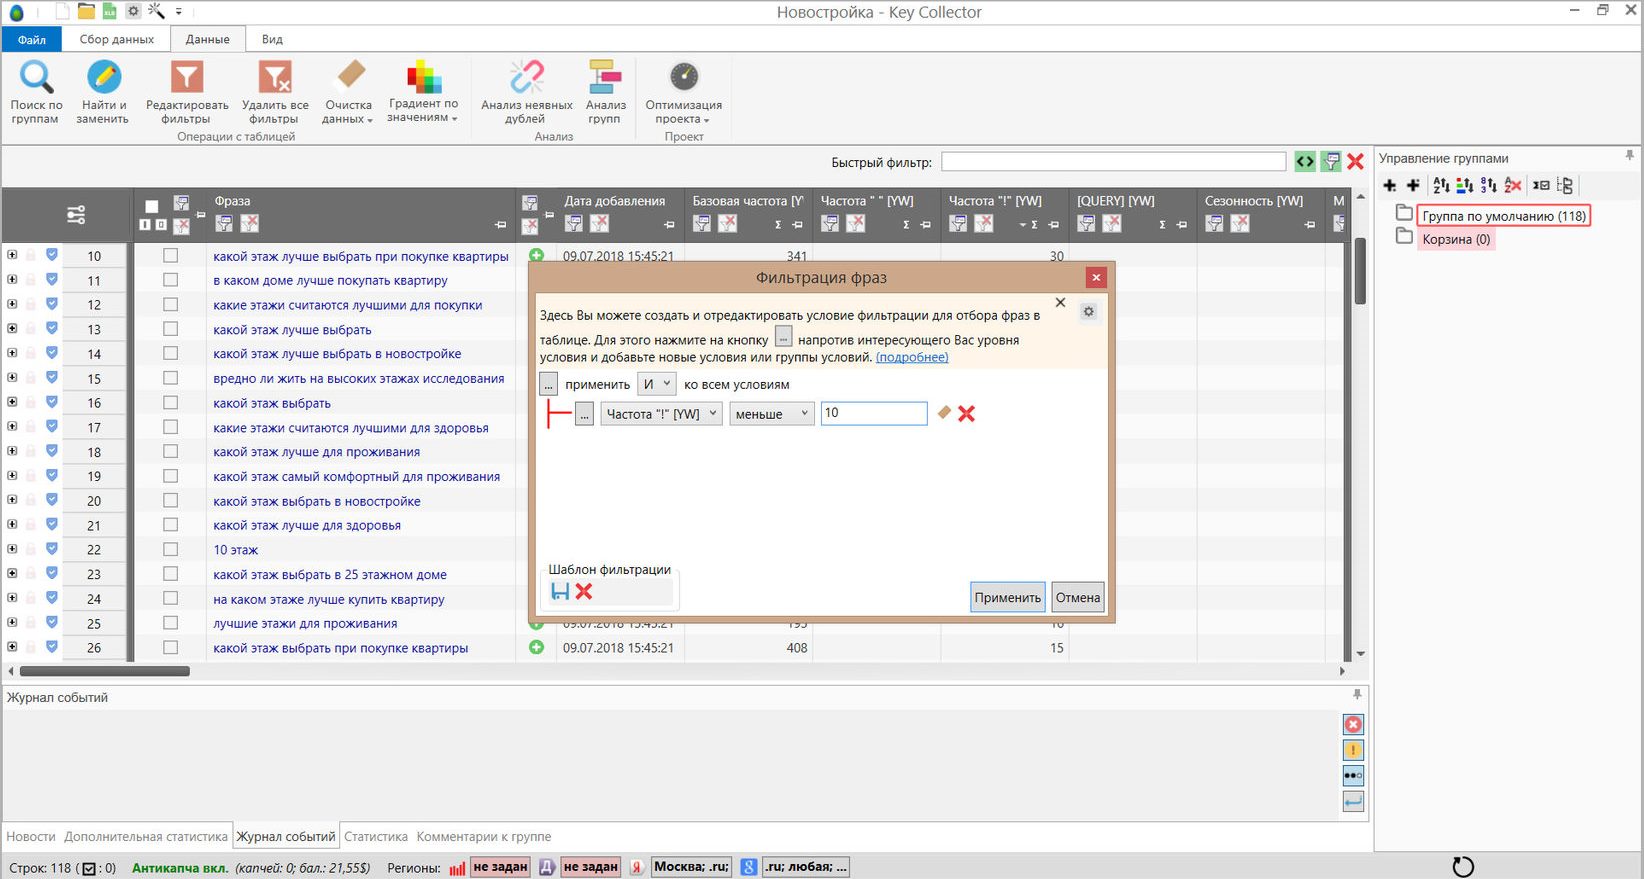Expand the 'меньше' condition dropdown
The width and height of the screenshot is (1644, 879).
pos(771,414)
